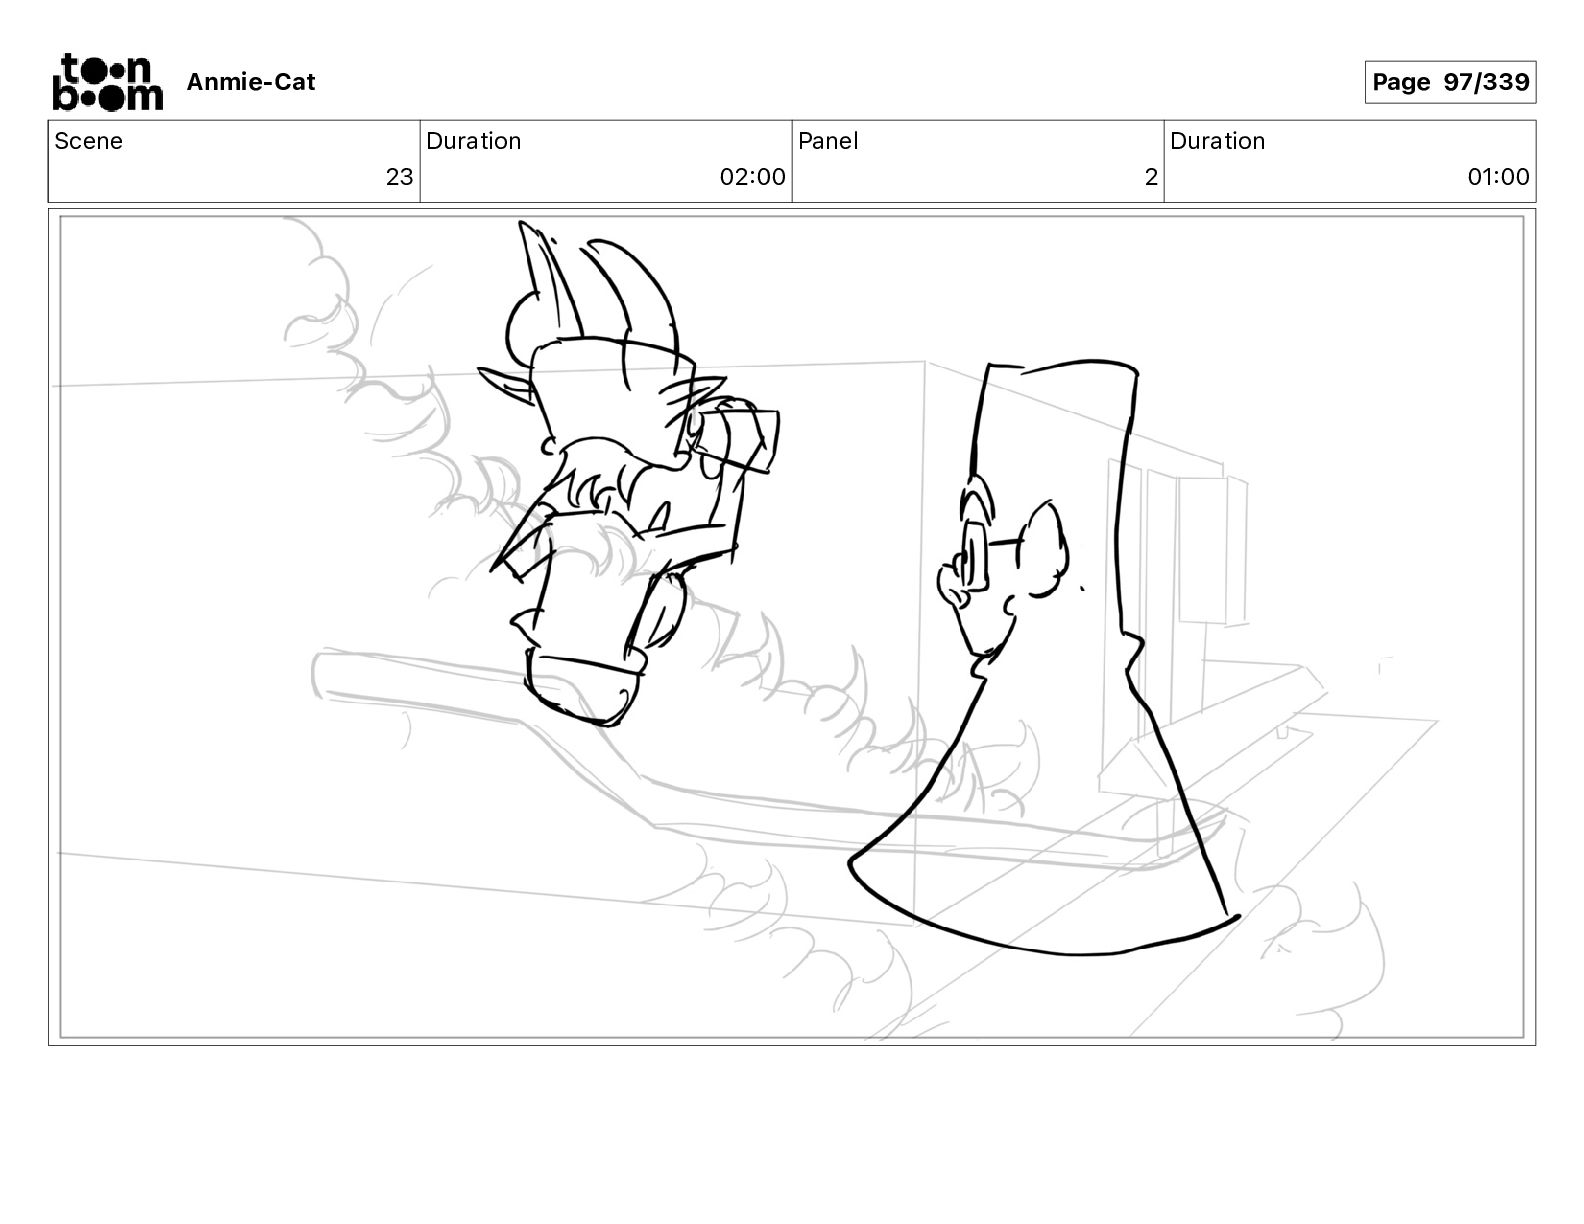Click the Toon Boom logo

pyautogui.click(x=107, y=82)
